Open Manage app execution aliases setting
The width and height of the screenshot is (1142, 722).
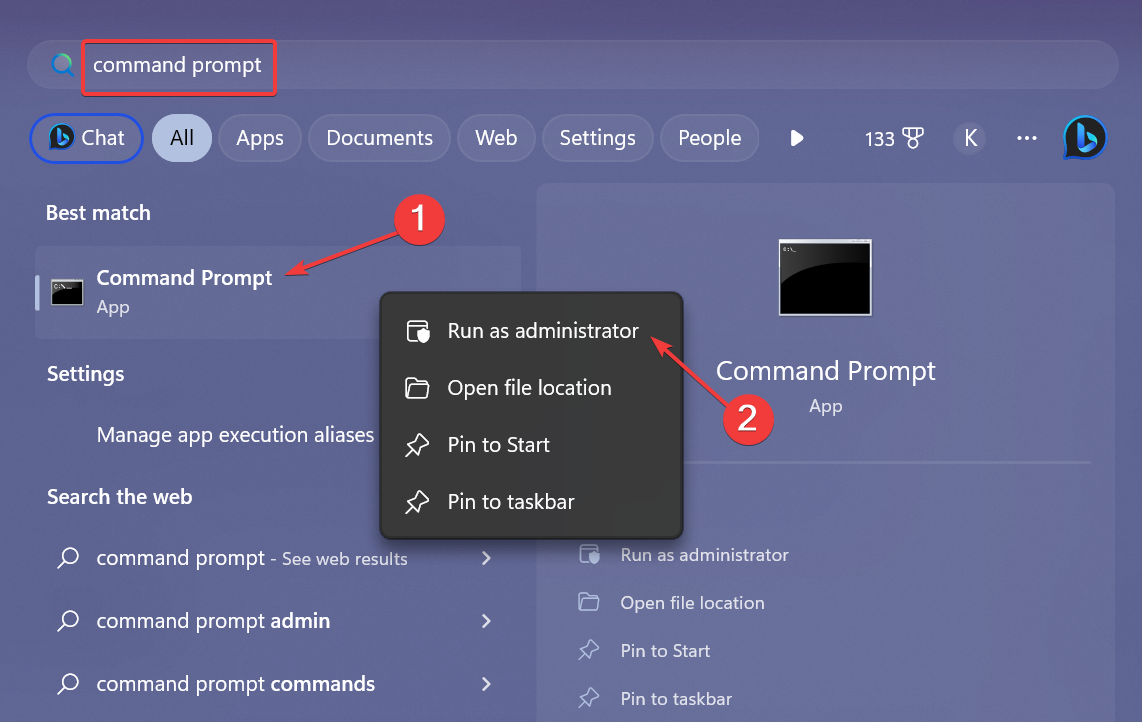pyautogui.click(x=235, y=435)
